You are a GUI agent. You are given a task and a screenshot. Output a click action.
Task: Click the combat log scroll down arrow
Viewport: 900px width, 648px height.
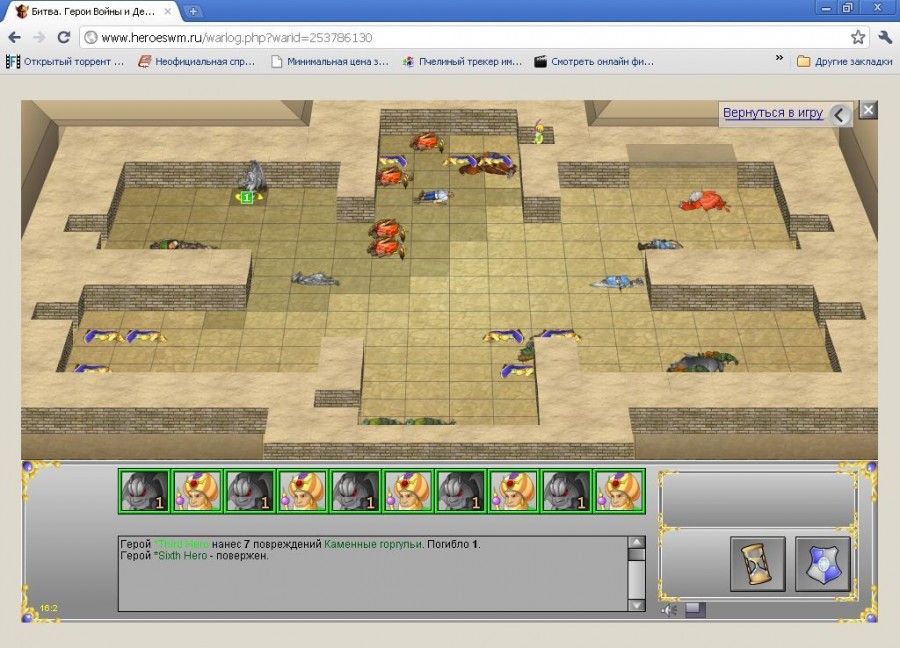(x=637, y=604)
